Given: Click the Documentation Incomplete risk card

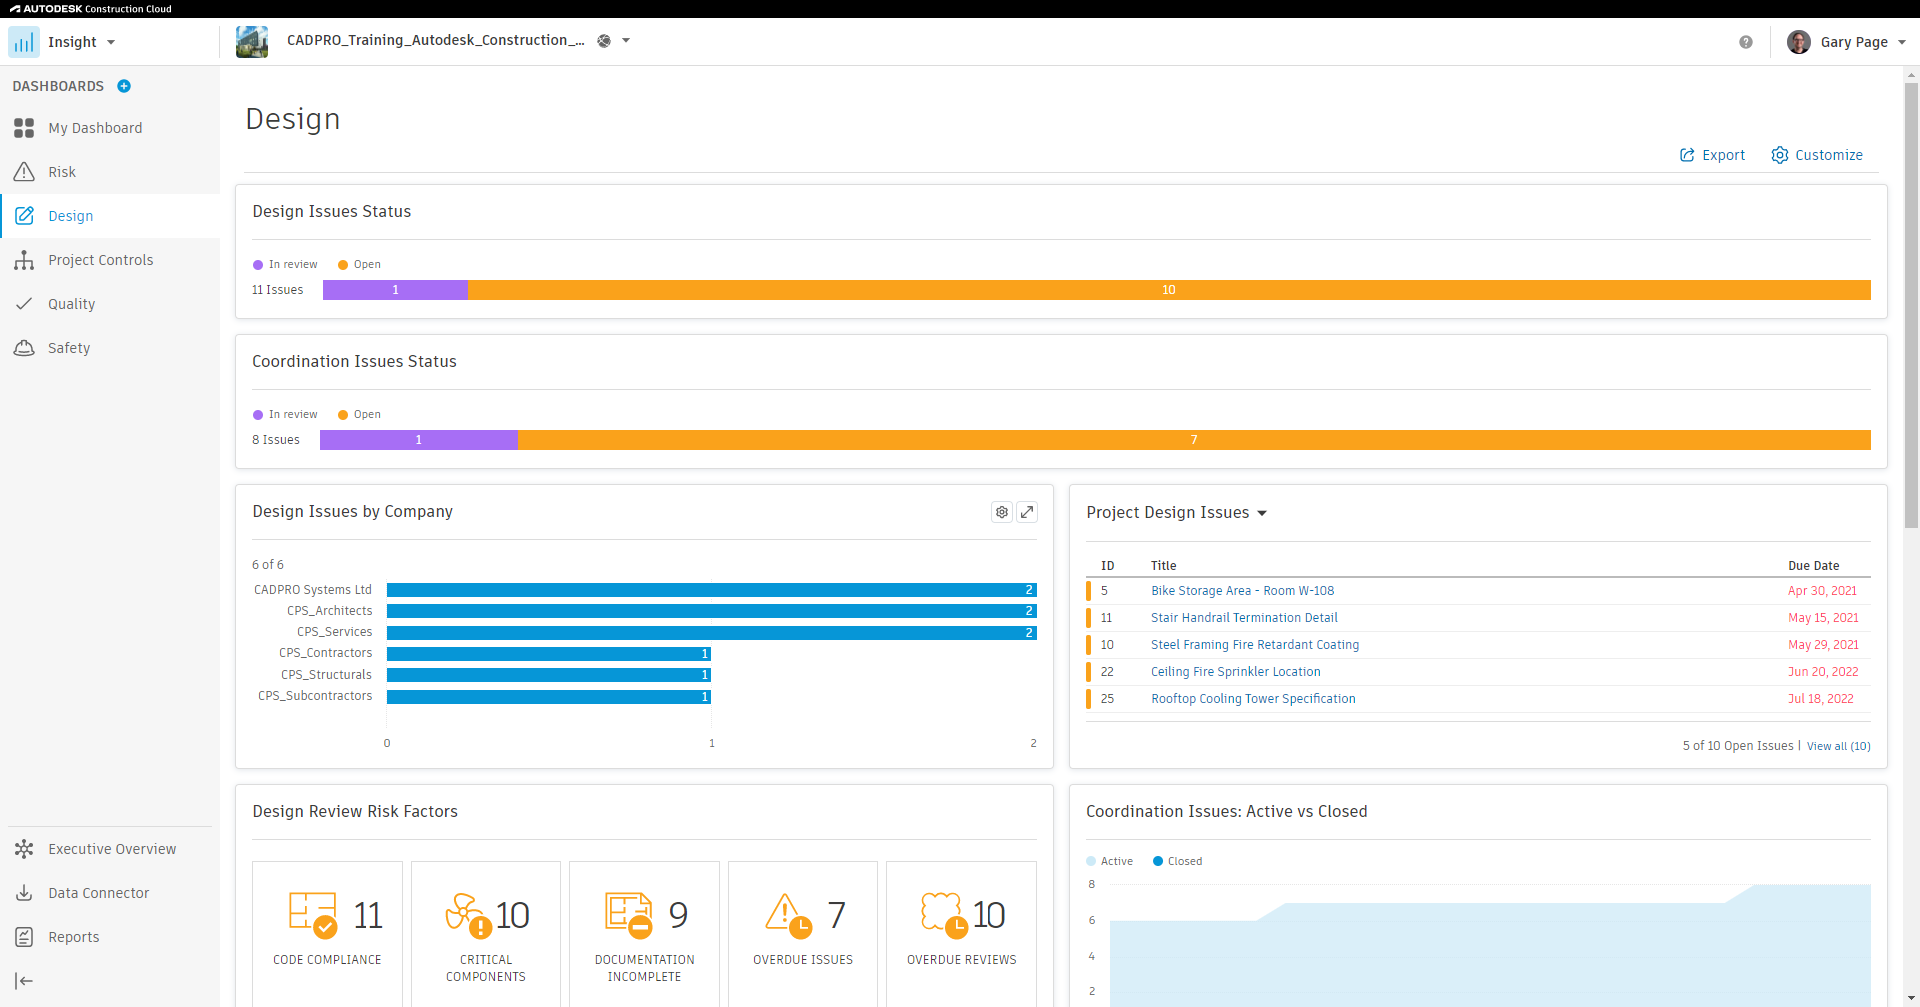Looking at the screenshot, I should 644,933.
